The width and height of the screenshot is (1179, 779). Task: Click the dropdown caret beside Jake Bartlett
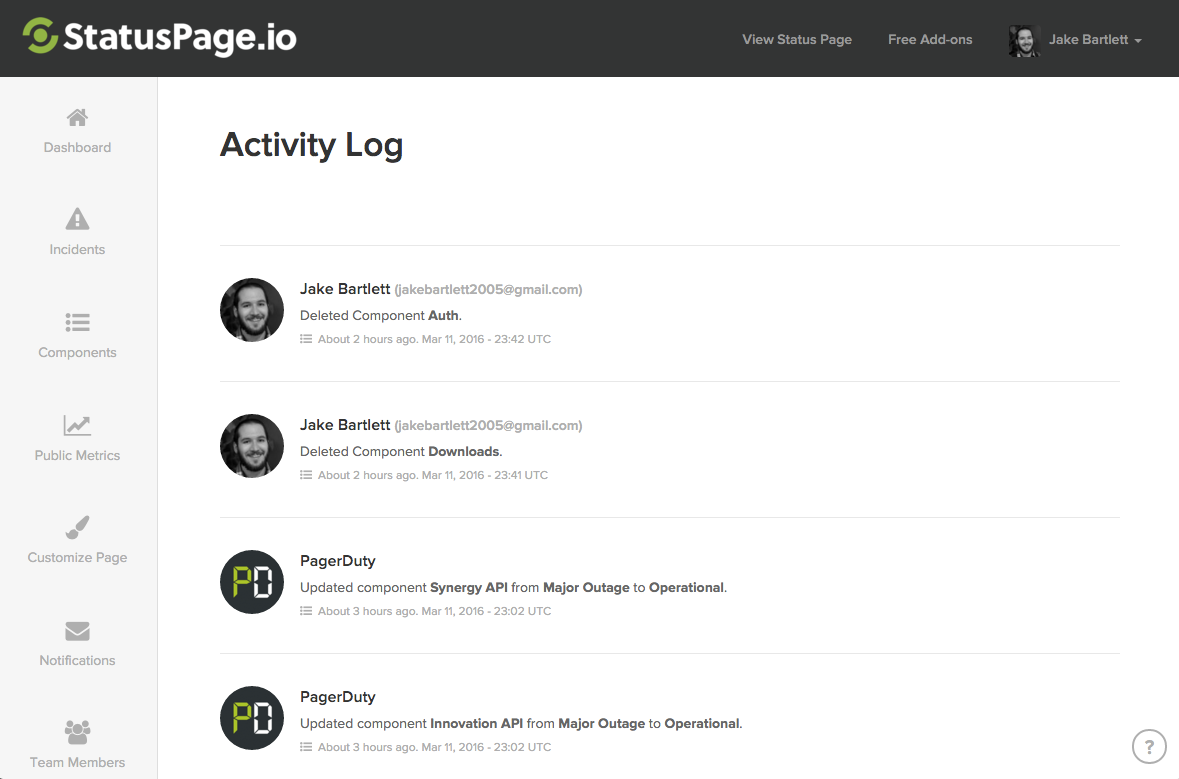[1138, 41]
